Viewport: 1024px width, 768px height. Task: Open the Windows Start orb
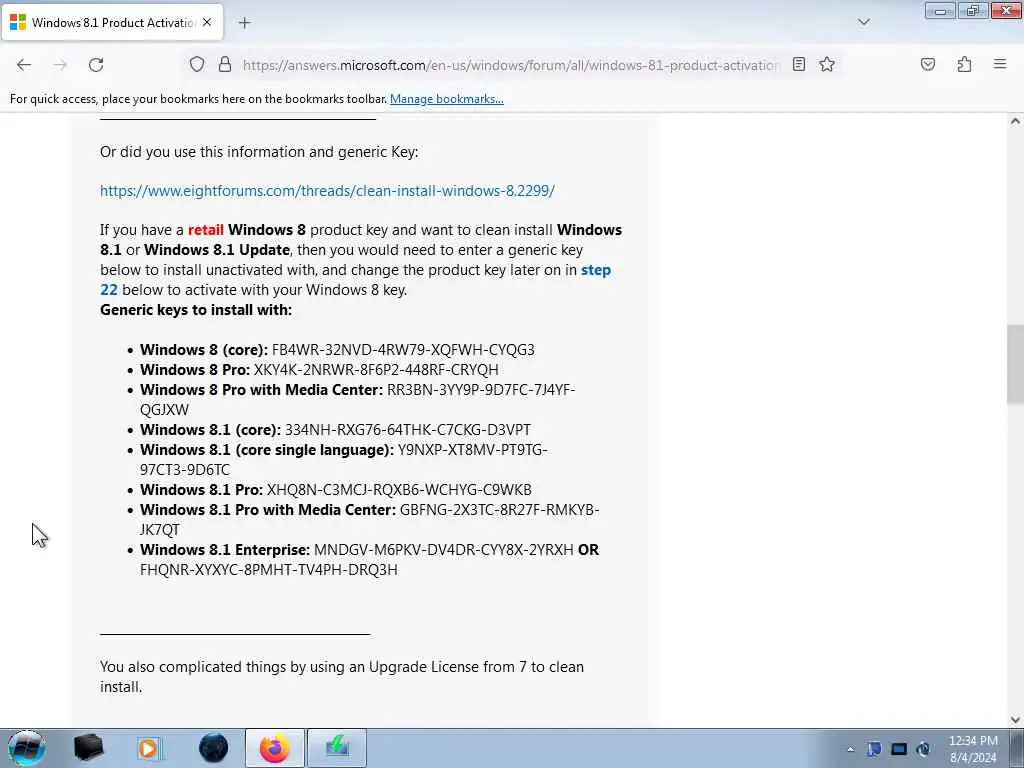pyautogui.click(x=27, y=748)
